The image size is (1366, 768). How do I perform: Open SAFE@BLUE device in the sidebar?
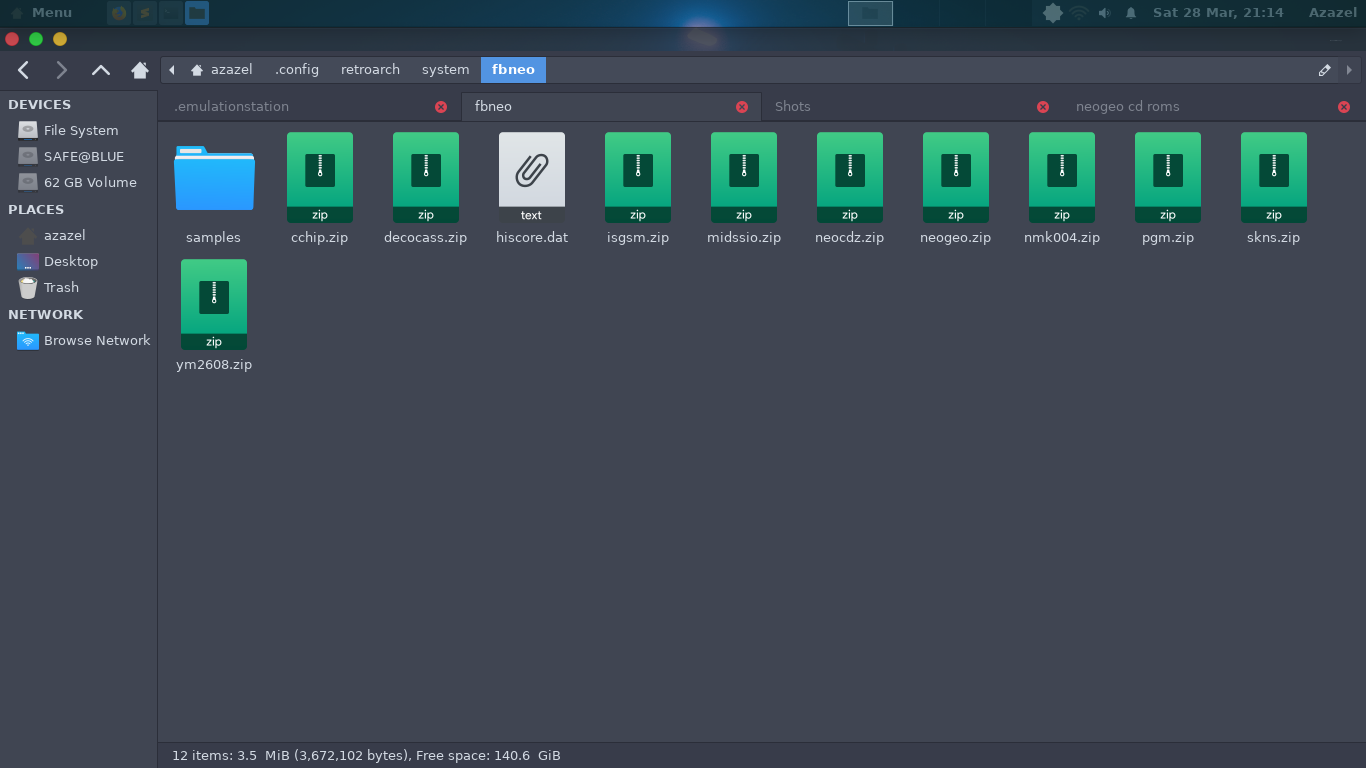point(79,156)
